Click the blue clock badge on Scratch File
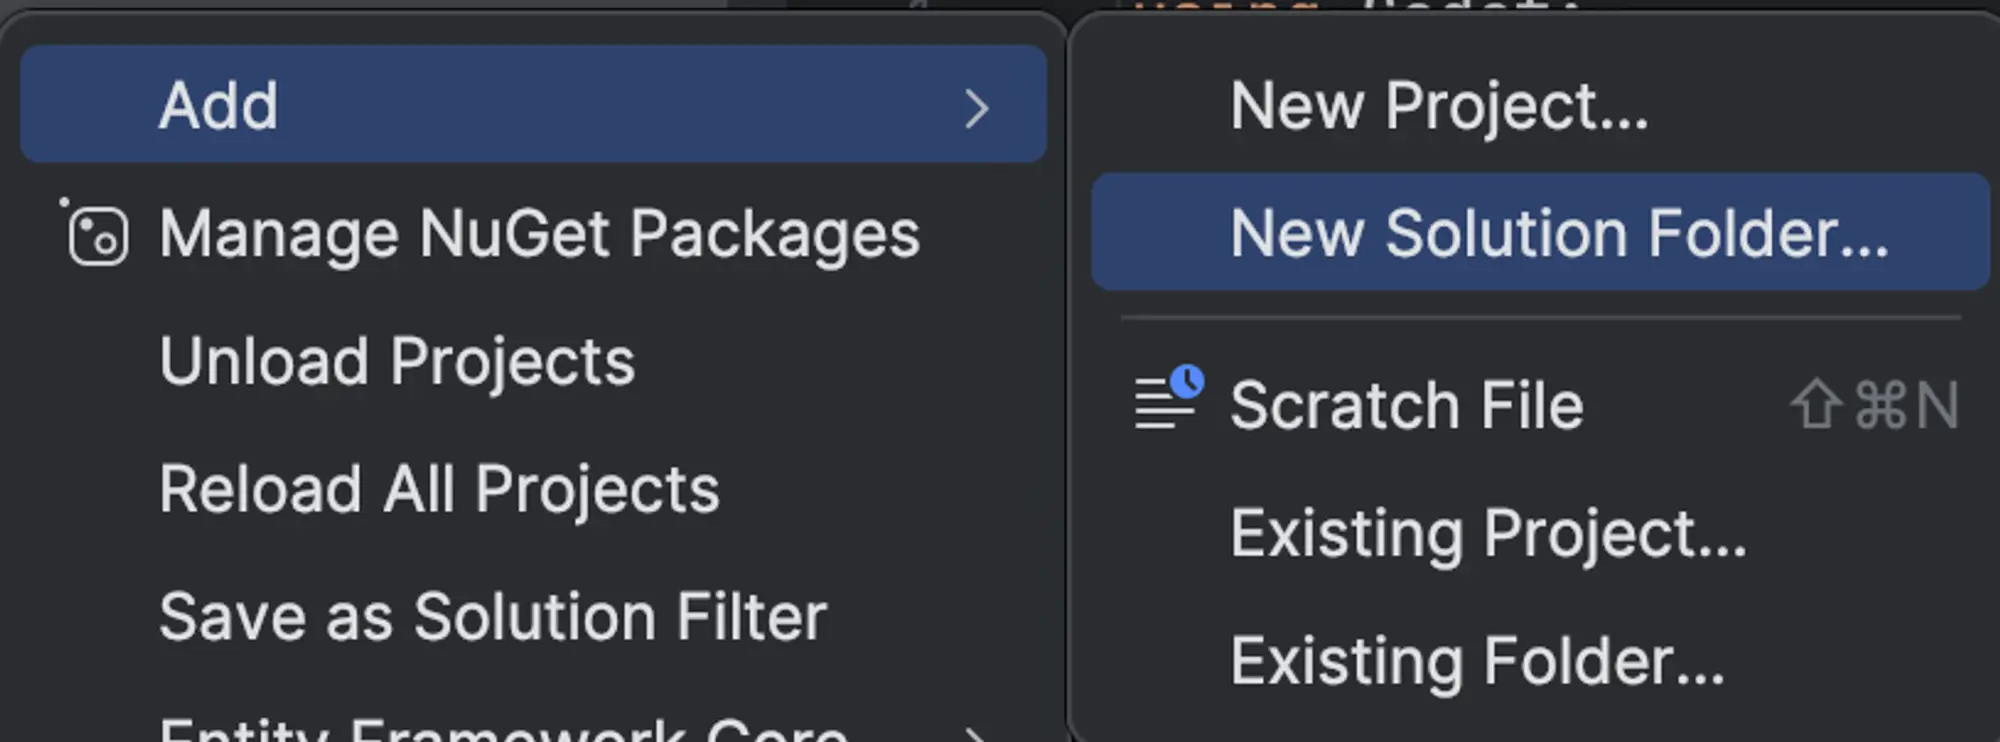The image size is (2000, 742). [x=1187, y=381]
